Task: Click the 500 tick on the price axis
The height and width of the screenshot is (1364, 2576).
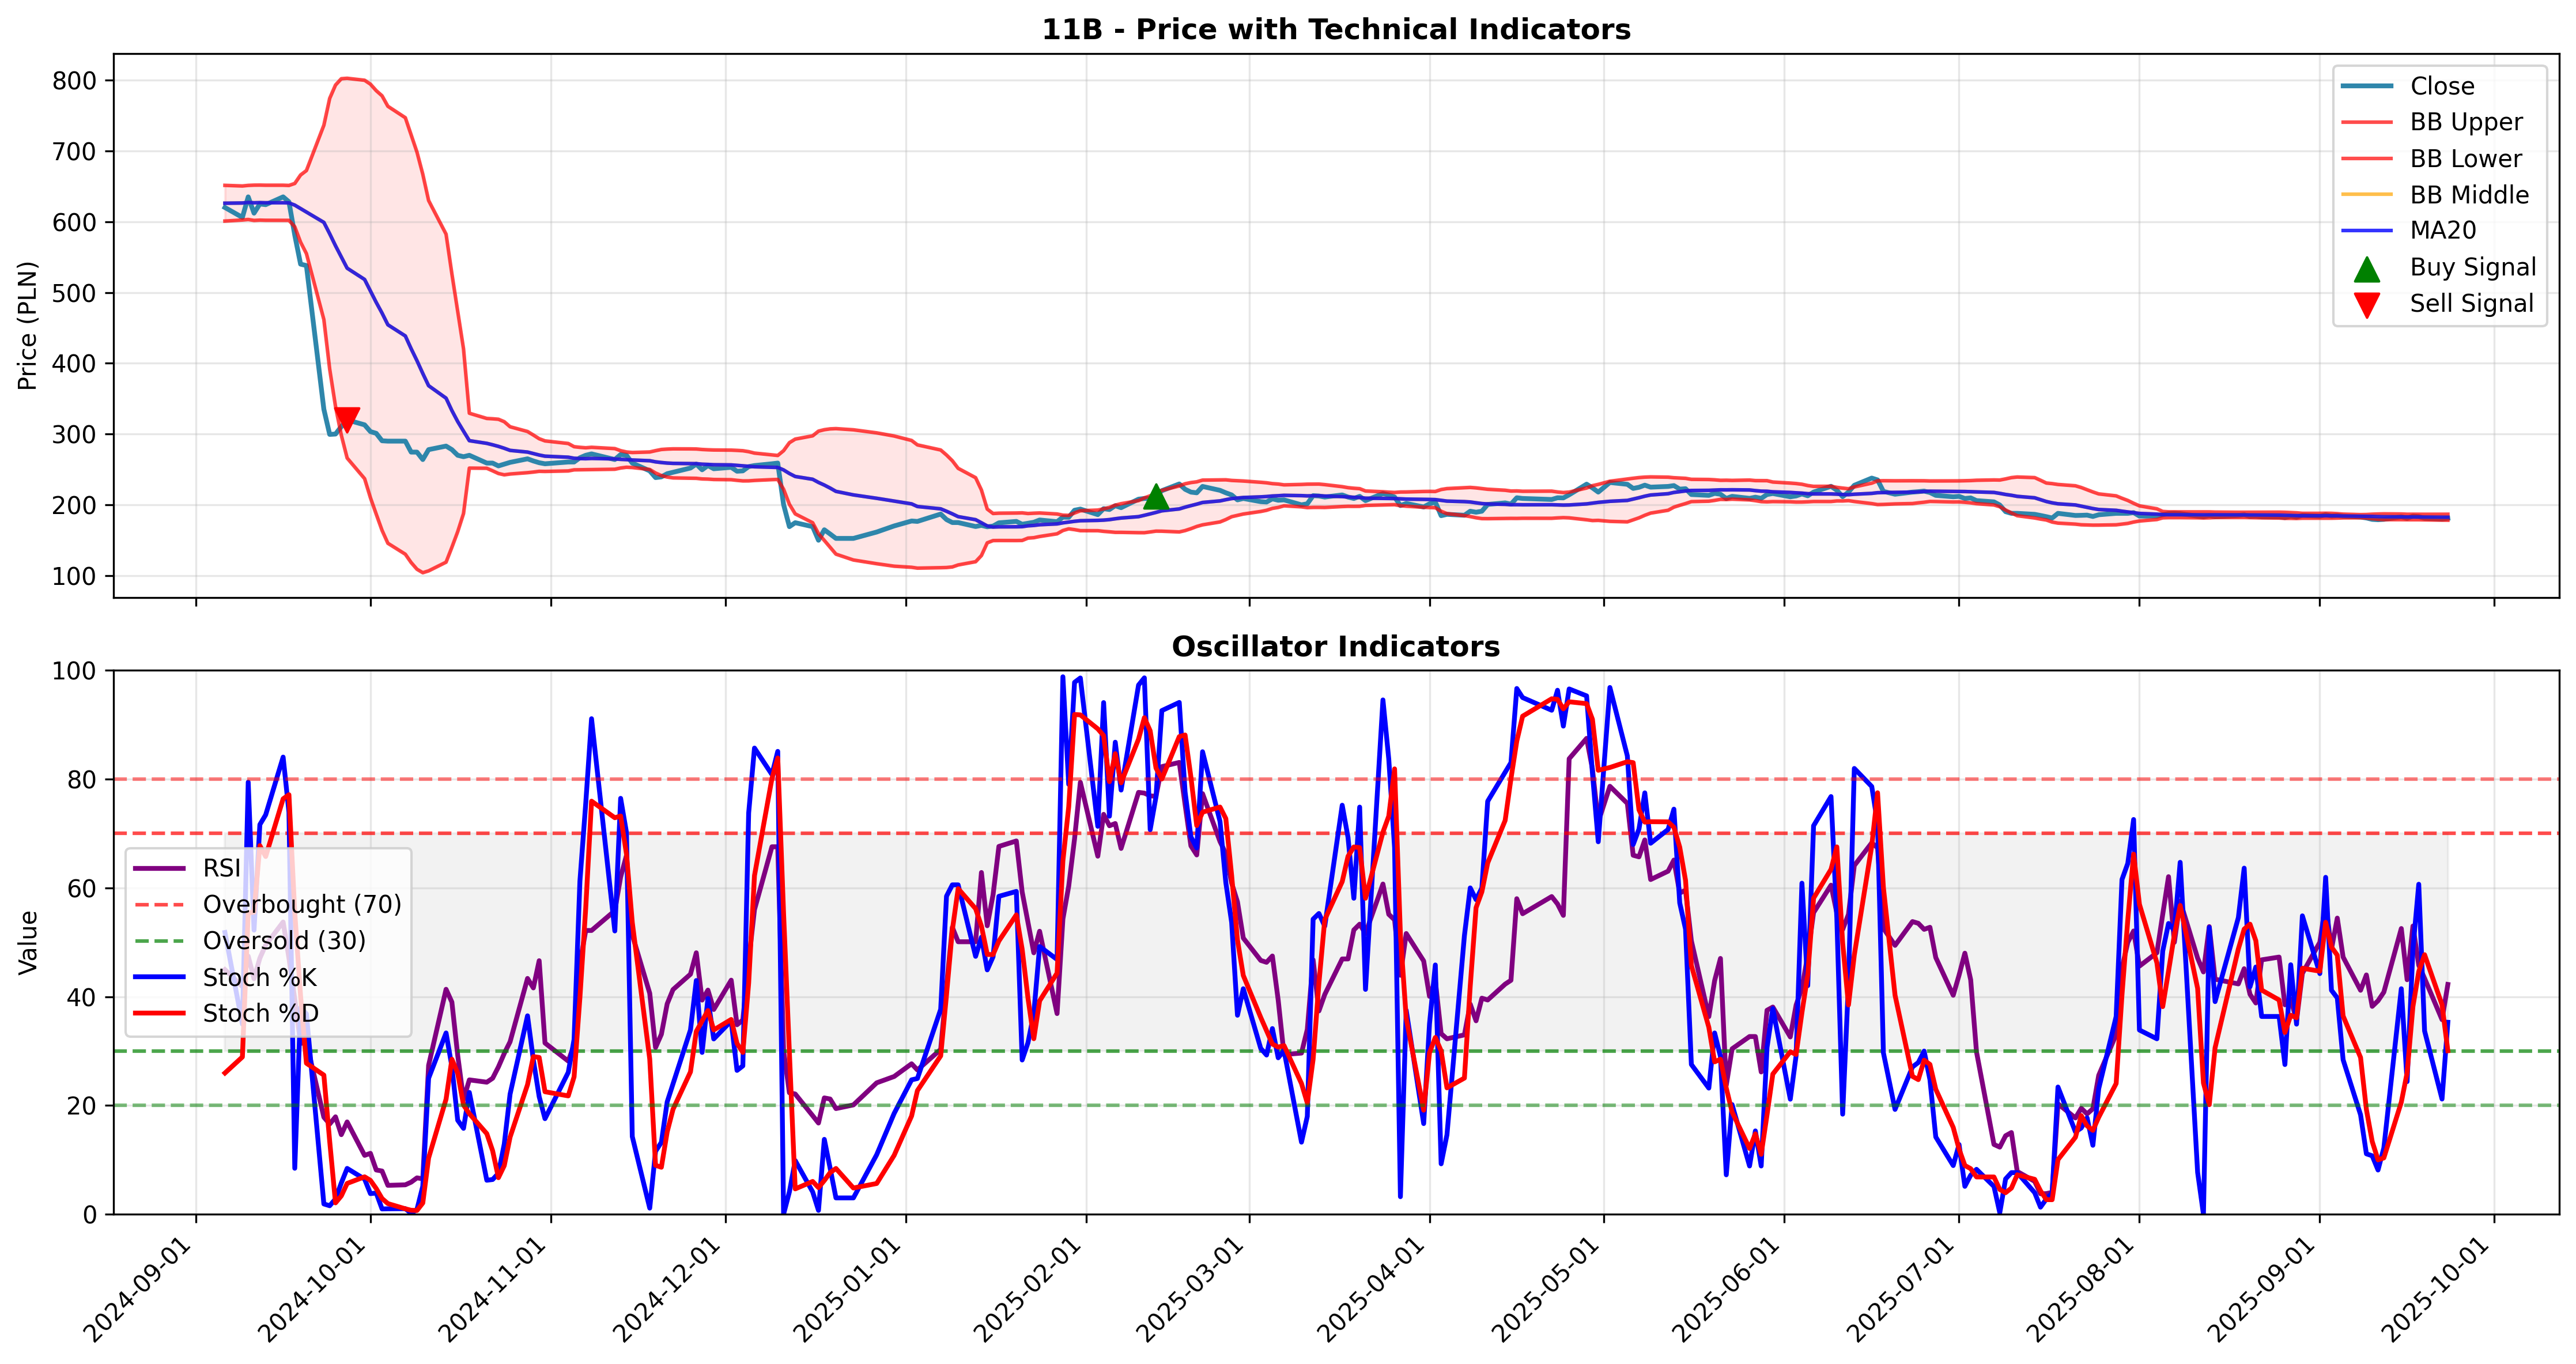Action: point(75,293)
